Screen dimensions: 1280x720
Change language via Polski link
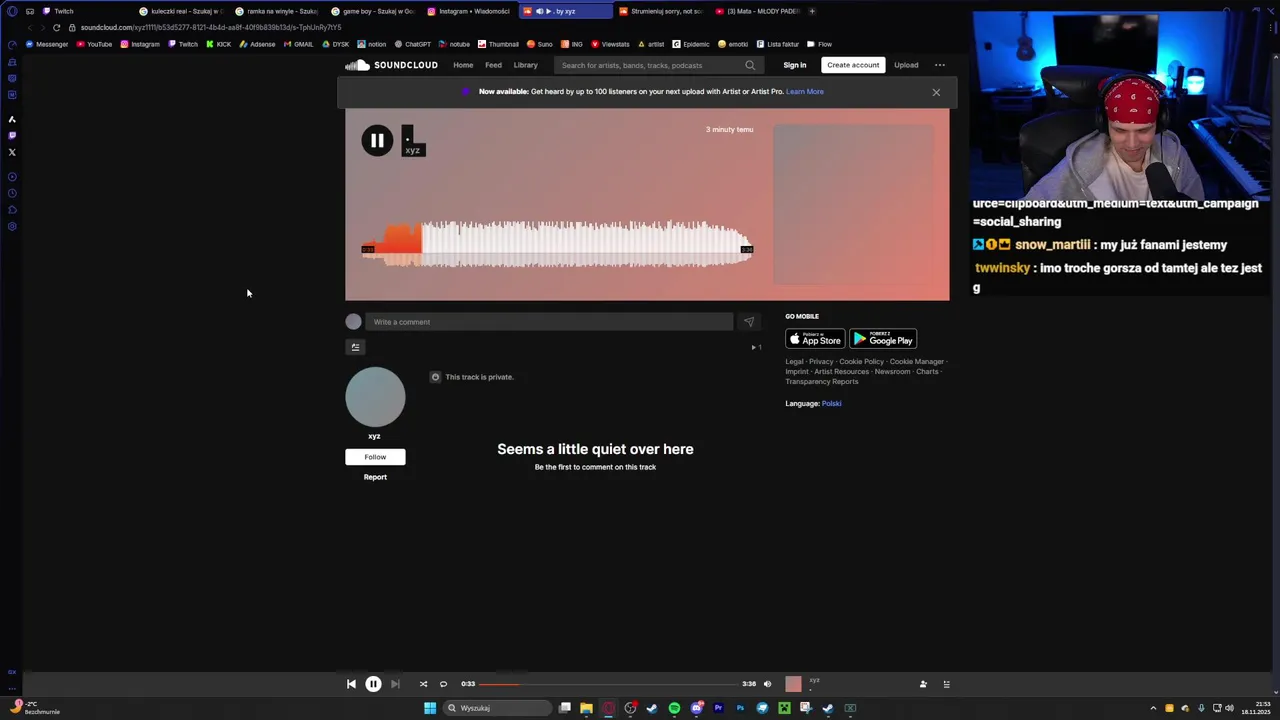(832, 404)
